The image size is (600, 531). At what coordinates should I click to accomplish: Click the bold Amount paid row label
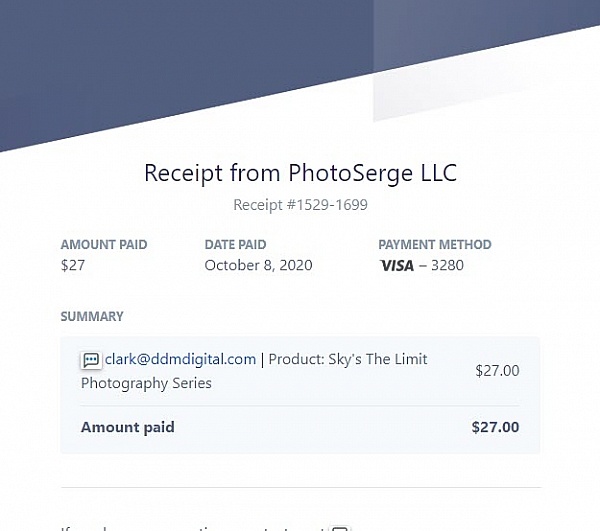click(x=128, y=427)
